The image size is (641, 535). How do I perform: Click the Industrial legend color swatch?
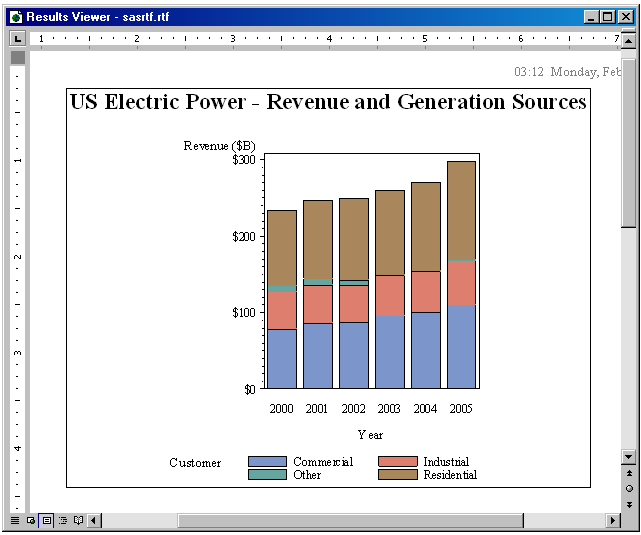coord(398,461)
